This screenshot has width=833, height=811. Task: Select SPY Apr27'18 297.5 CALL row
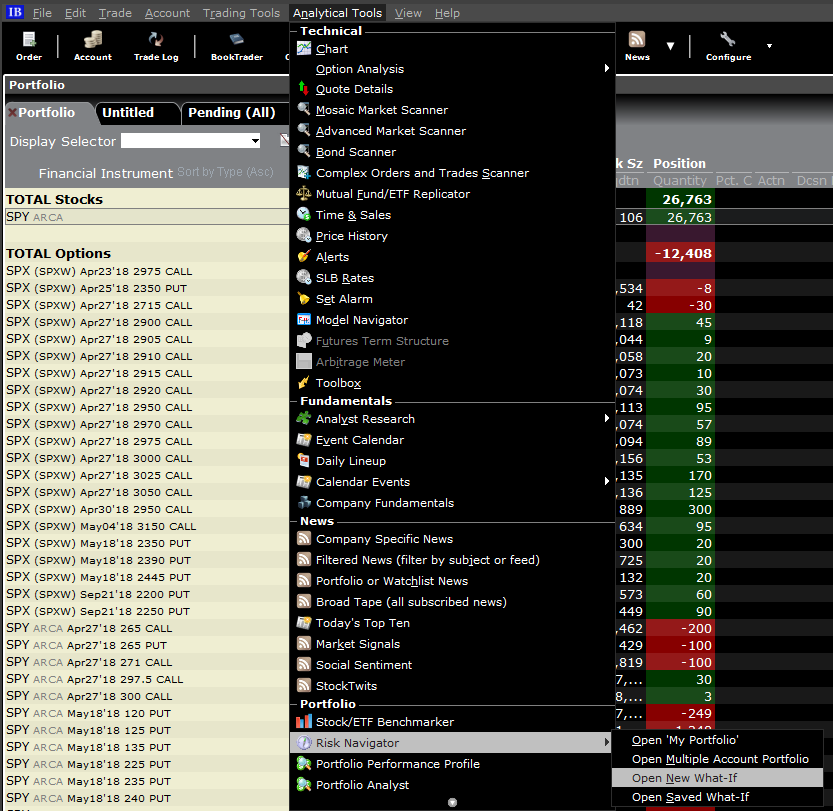point(147,679)
